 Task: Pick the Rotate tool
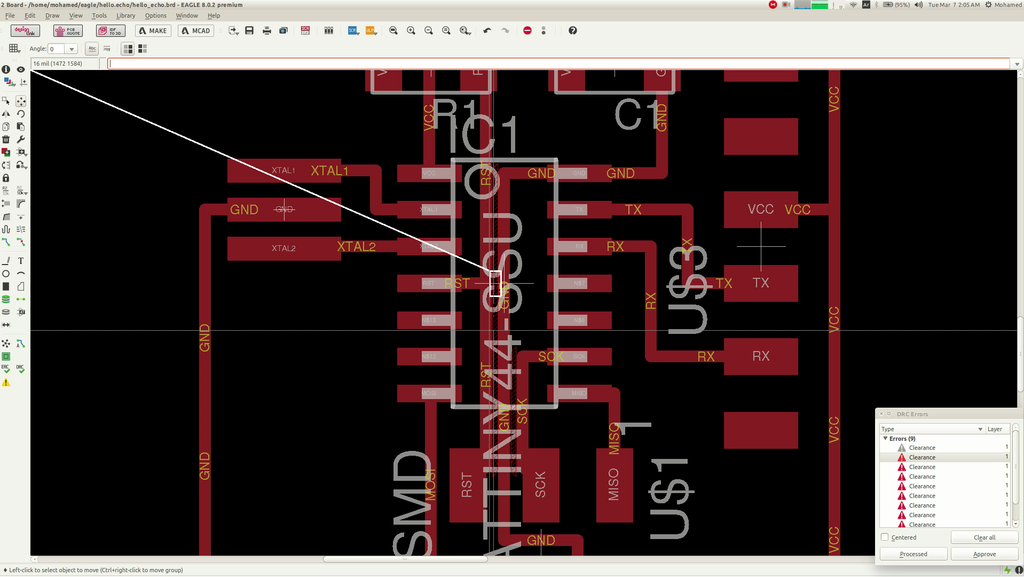pos(21,114)
